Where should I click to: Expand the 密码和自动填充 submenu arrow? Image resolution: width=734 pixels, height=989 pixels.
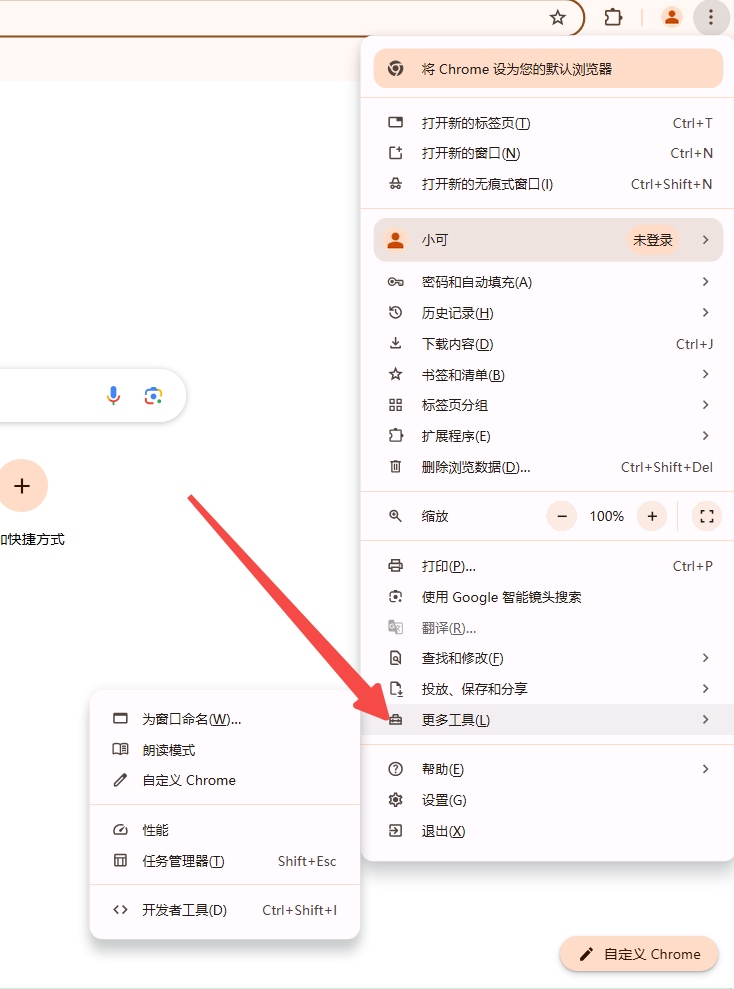[706, 281]
